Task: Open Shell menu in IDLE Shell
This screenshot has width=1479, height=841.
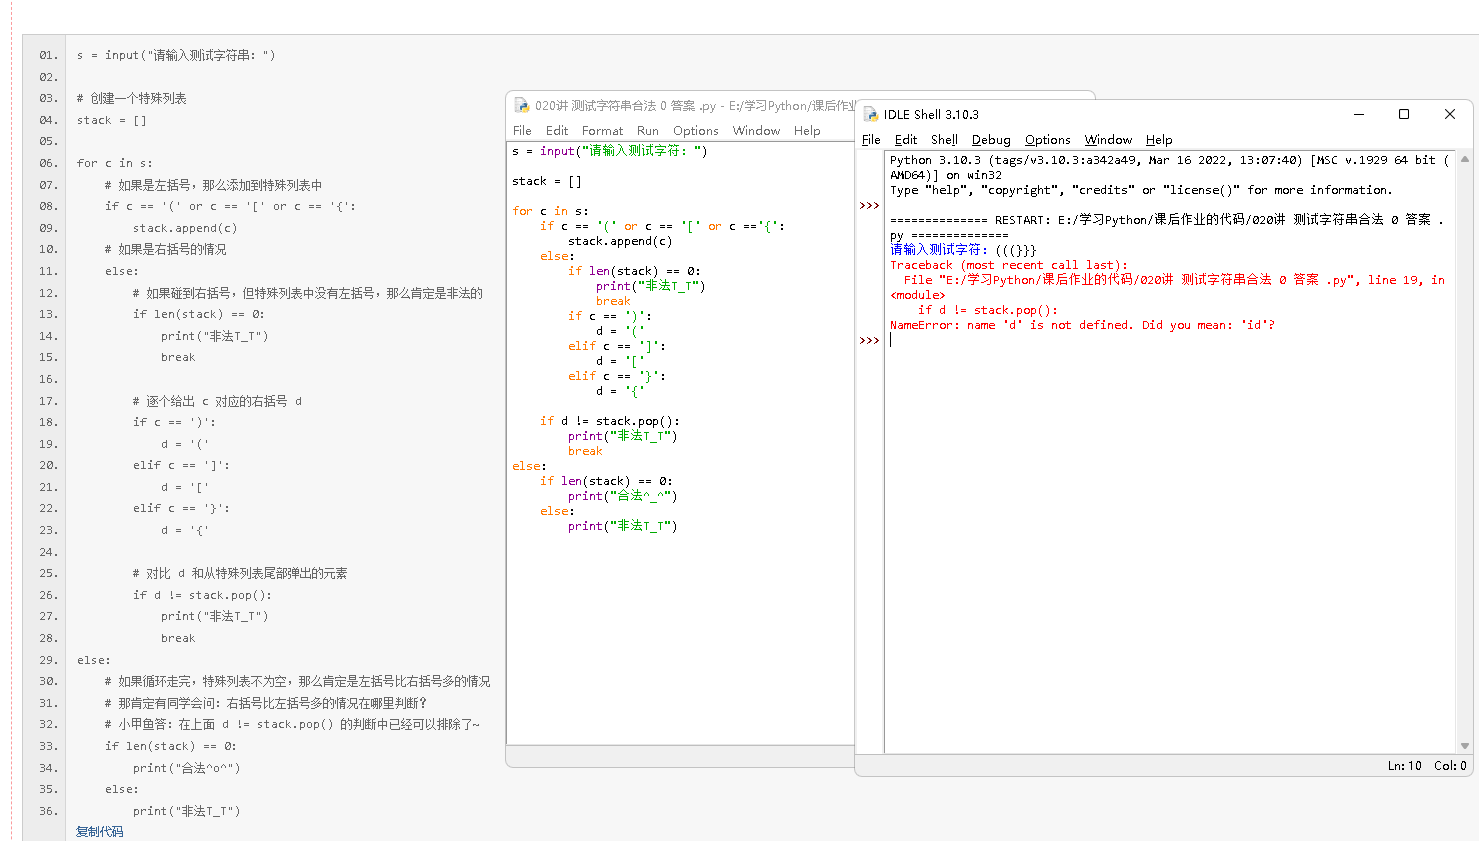Action: coord(944,140)
